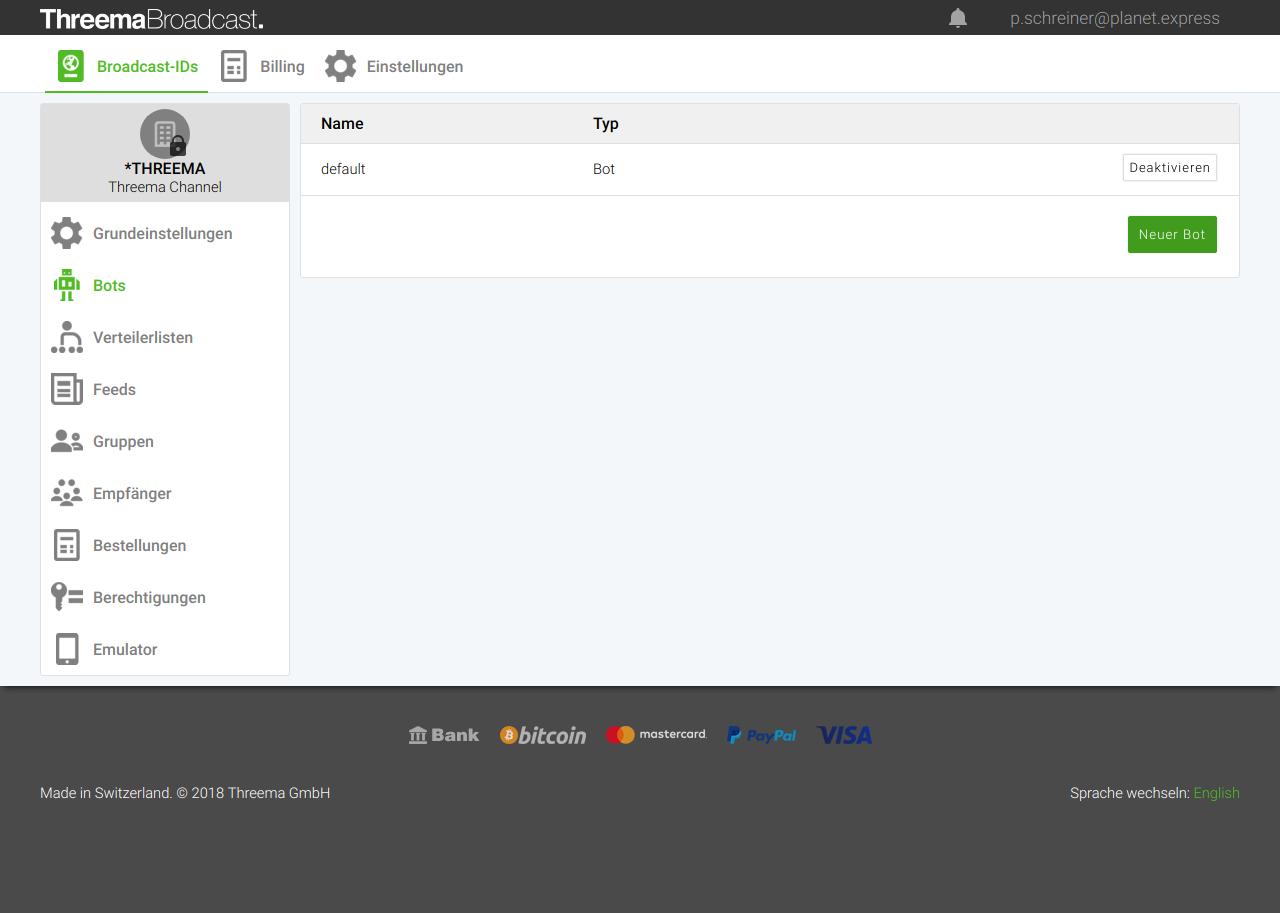The height and width of the screenshot is (913, 1280).
Task: Click the PayPal payment logo
Action: coord(761,735)
